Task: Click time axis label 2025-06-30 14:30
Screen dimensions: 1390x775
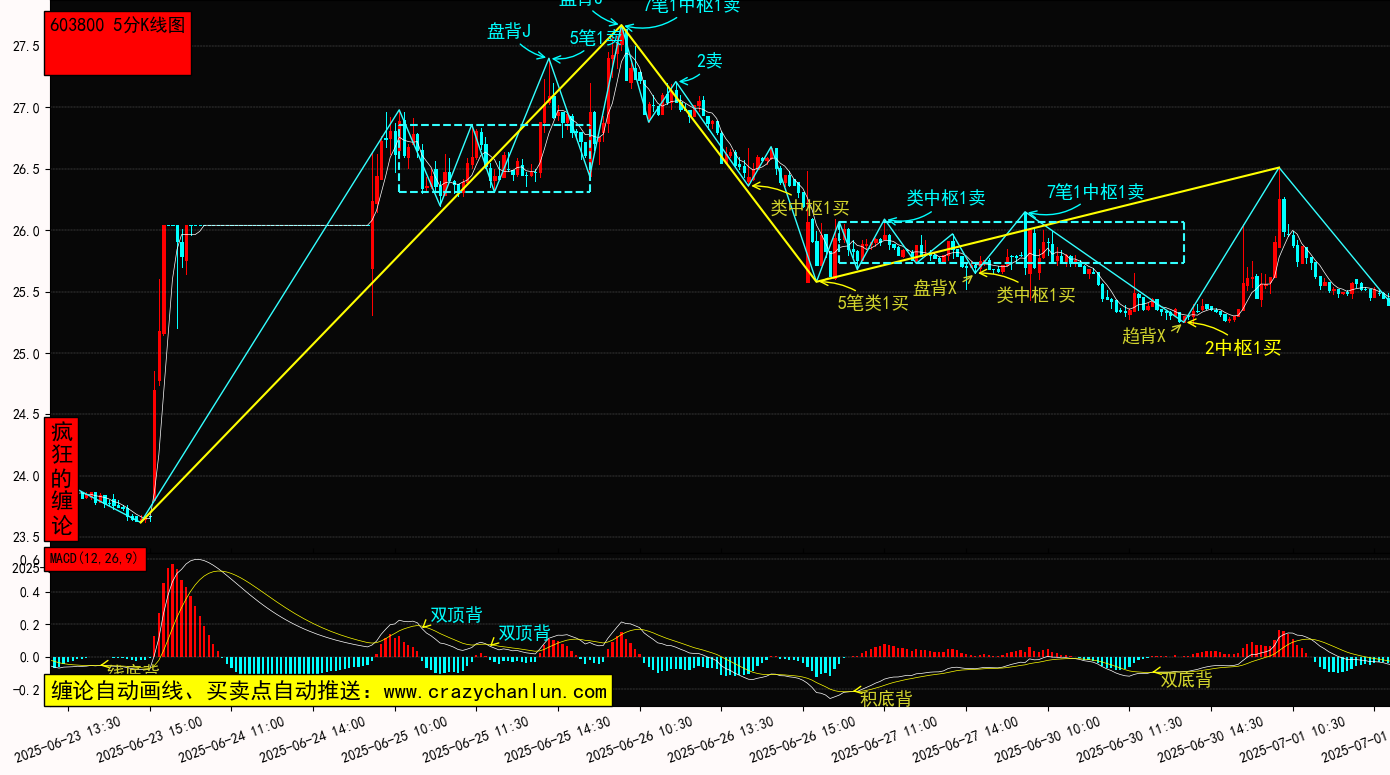Action: [x=1213, y=738]
